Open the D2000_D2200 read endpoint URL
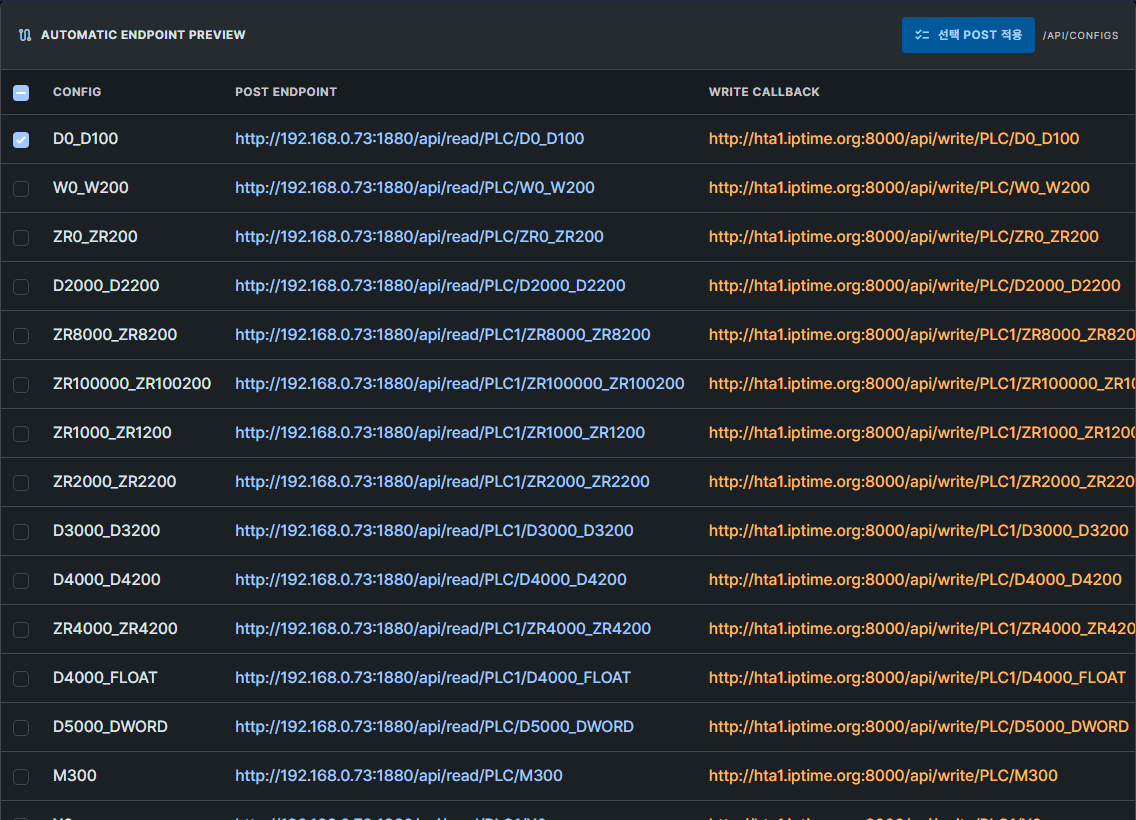Viewport: 1136px width, 820px height. 430,285
